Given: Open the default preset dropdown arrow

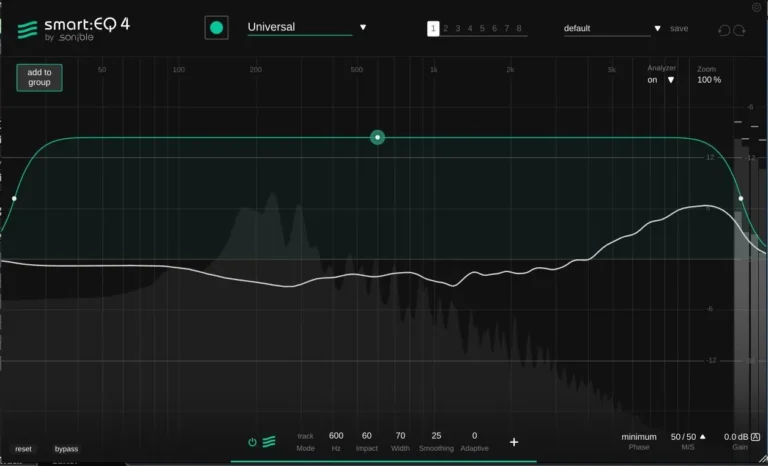Looking at the screenshot, I should [657, 28].
